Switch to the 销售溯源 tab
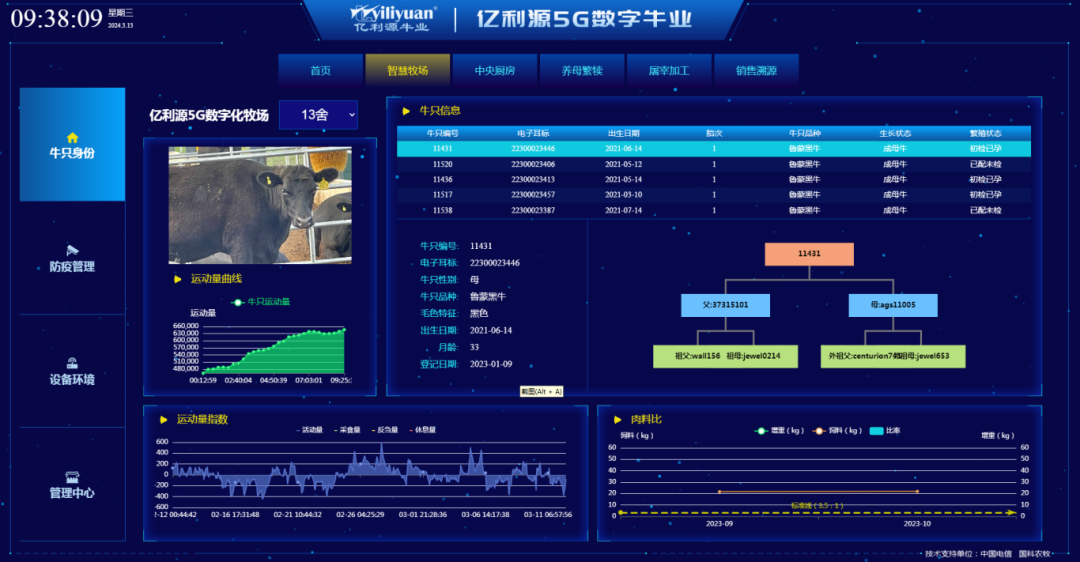This screenshot has height=562, width=1080. [756, 70]
